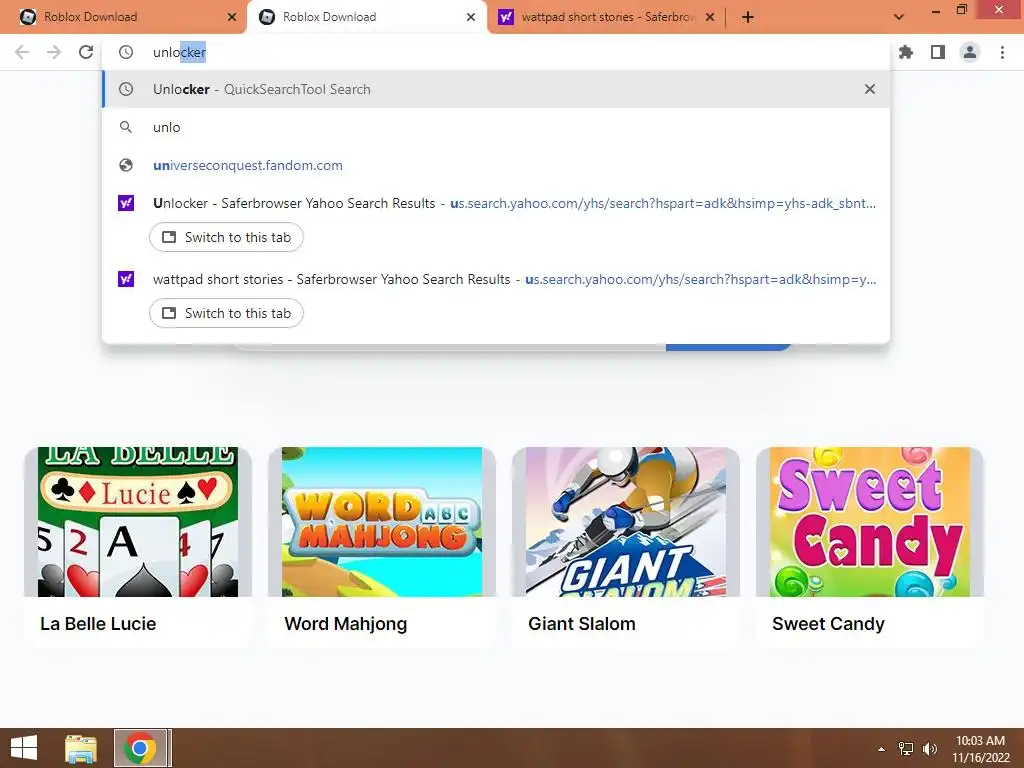
Task: Open the Sweet Candy game thumbnail
Action: click(870, 522)
